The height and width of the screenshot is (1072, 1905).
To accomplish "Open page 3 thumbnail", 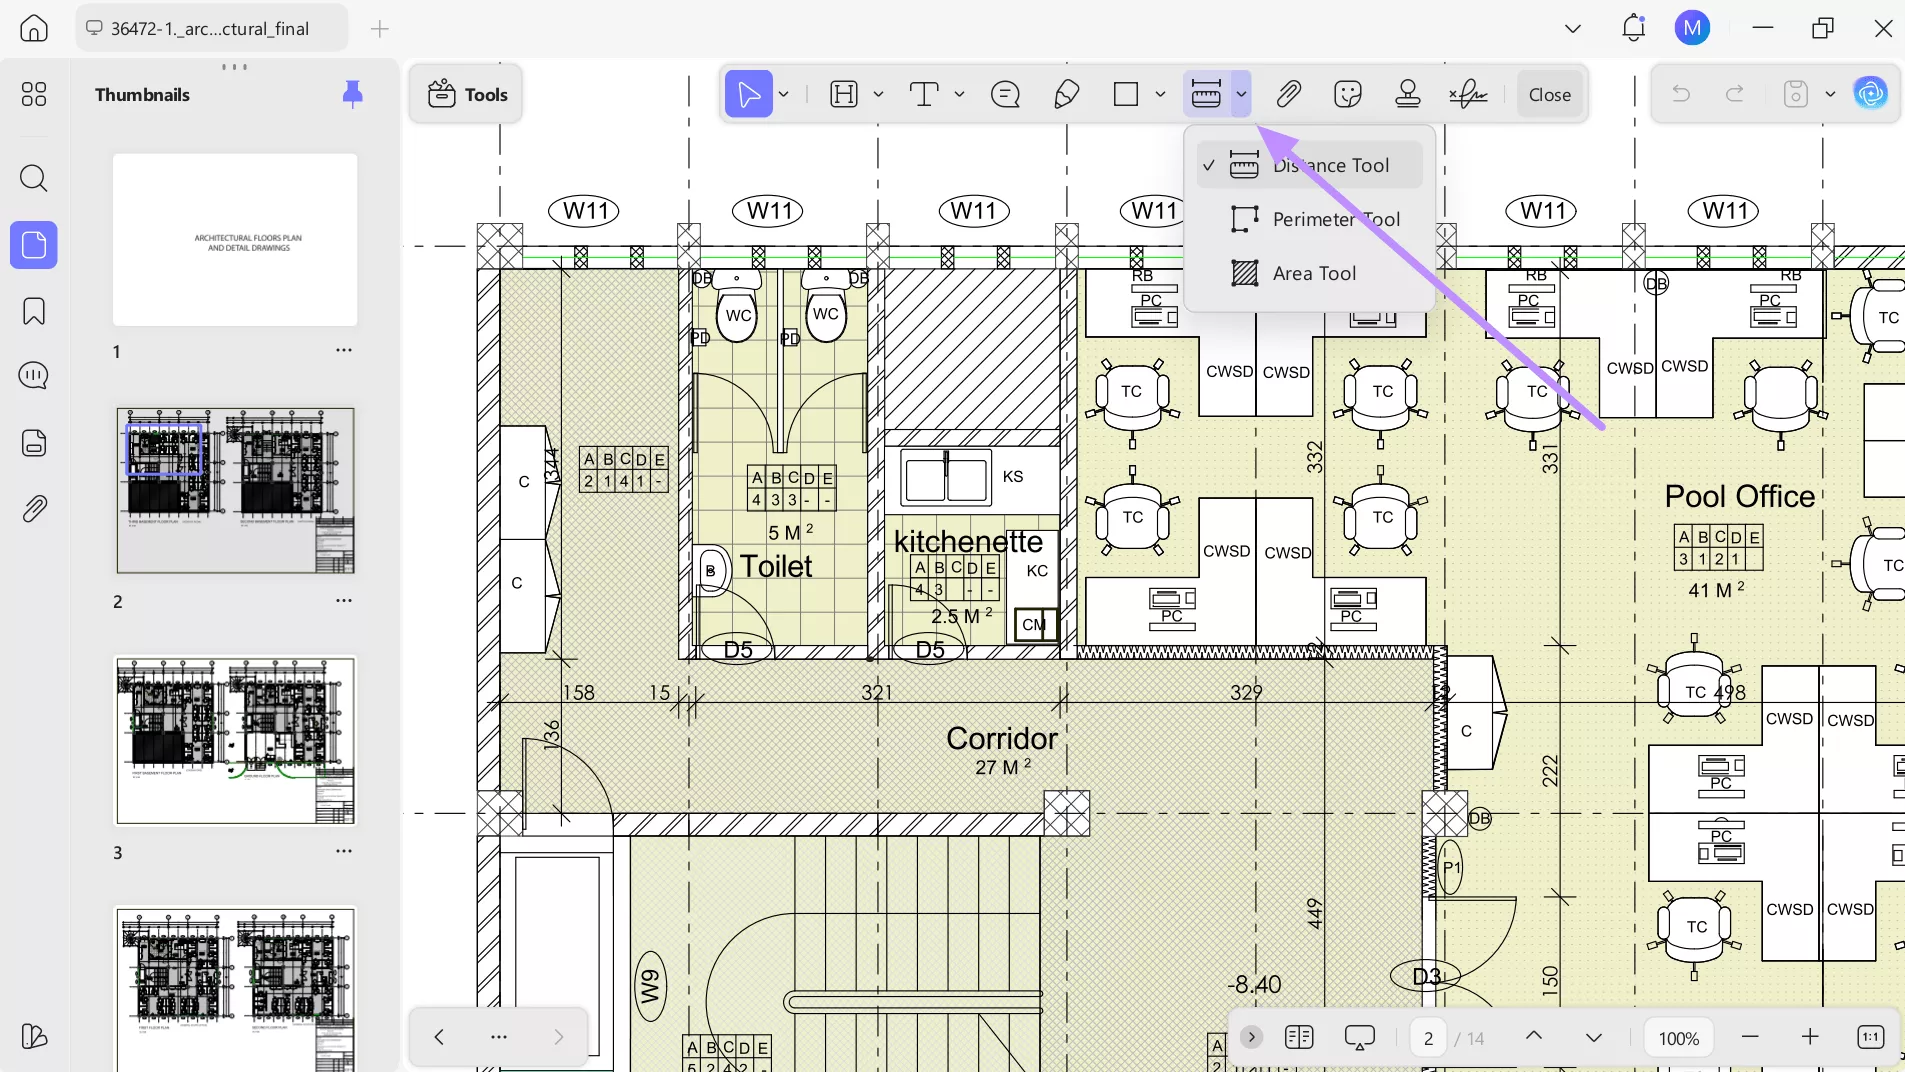I will click(235, 741).
